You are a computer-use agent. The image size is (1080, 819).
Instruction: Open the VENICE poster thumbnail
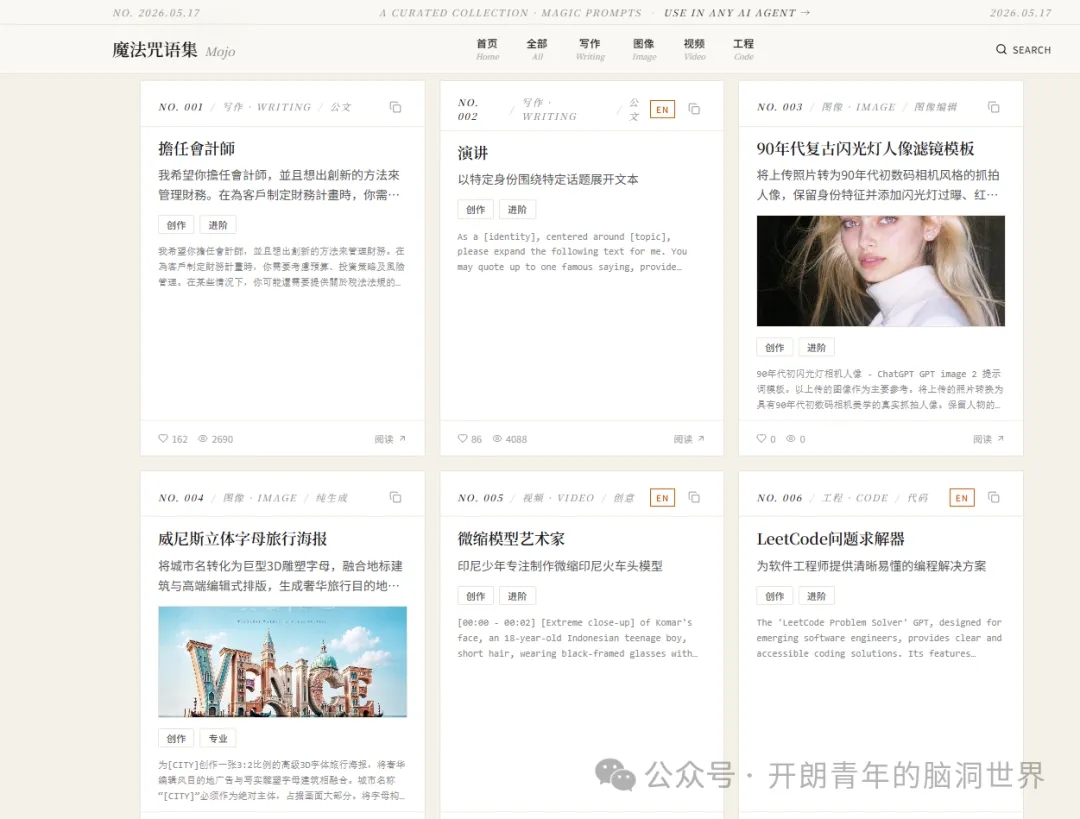pyautogui.click(x=282, y=661)
